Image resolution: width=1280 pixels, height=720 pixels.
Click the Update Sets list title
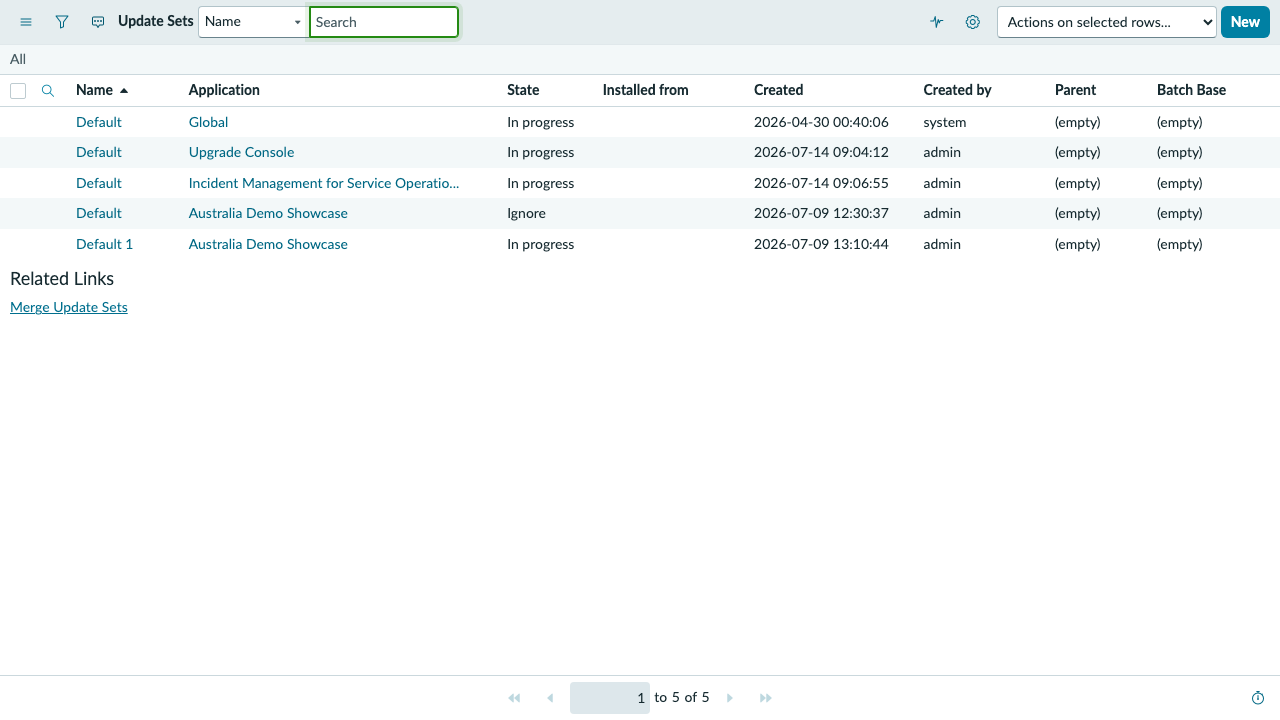pyautogui.click(x=156, y=21)
